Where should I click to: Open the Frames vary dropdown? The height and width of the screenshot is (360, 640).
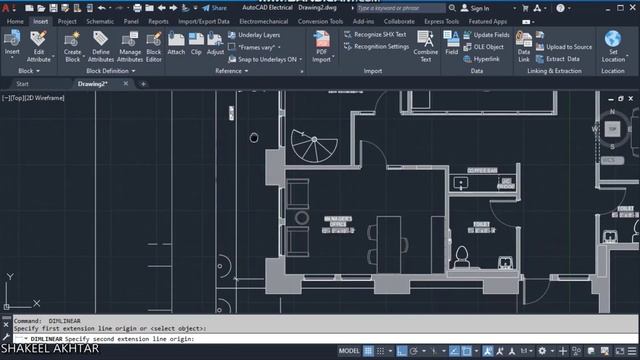(279, 47)
